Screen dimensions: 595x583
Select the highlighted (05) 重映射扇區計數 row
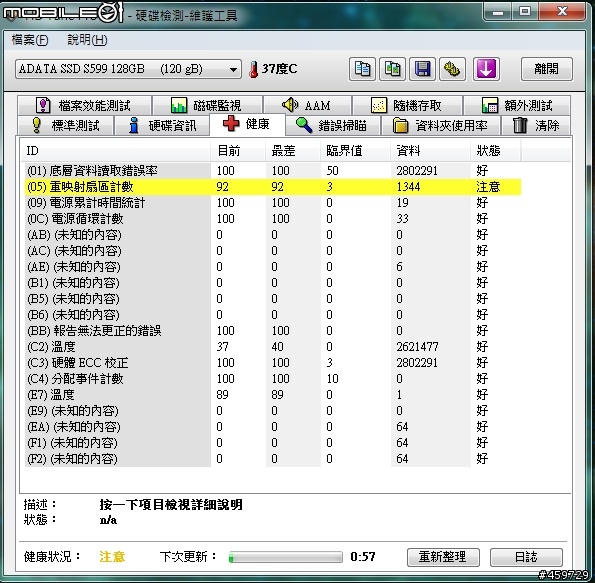tap(272, 187)
